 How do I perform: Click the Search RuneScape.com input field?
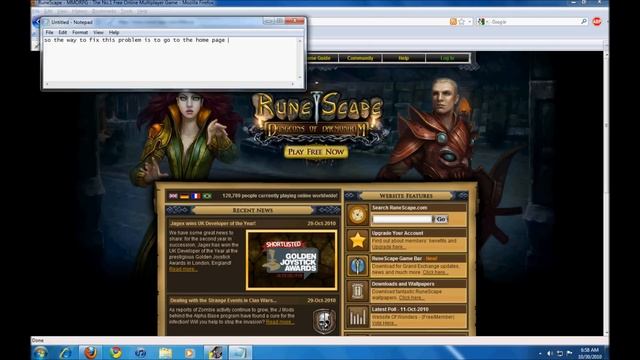(402, 219)
